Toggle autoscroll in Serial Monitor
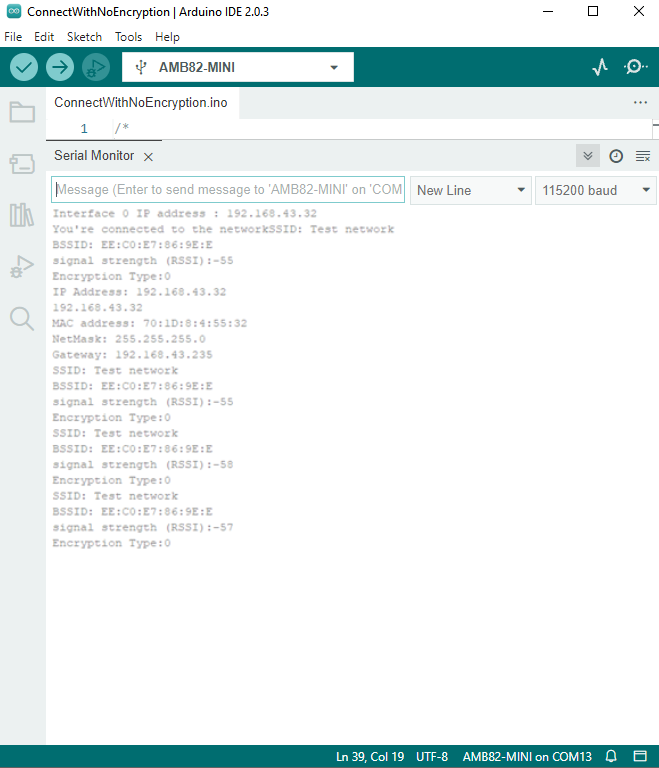The image size is (659, 768). pos(588,156)
